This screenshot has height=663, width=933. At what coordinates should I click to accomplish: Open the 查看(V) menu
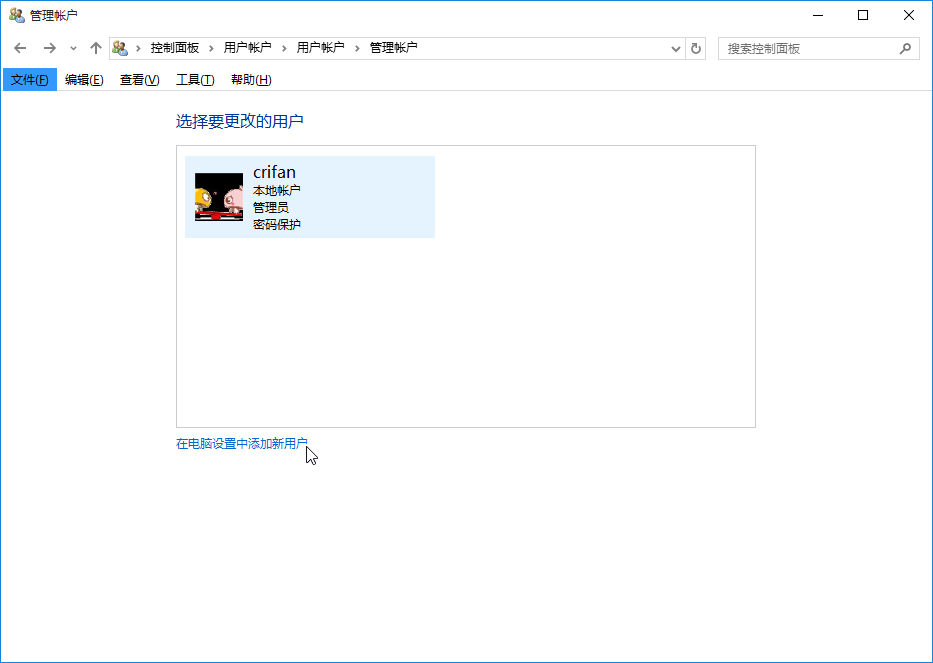coord(140,80)
